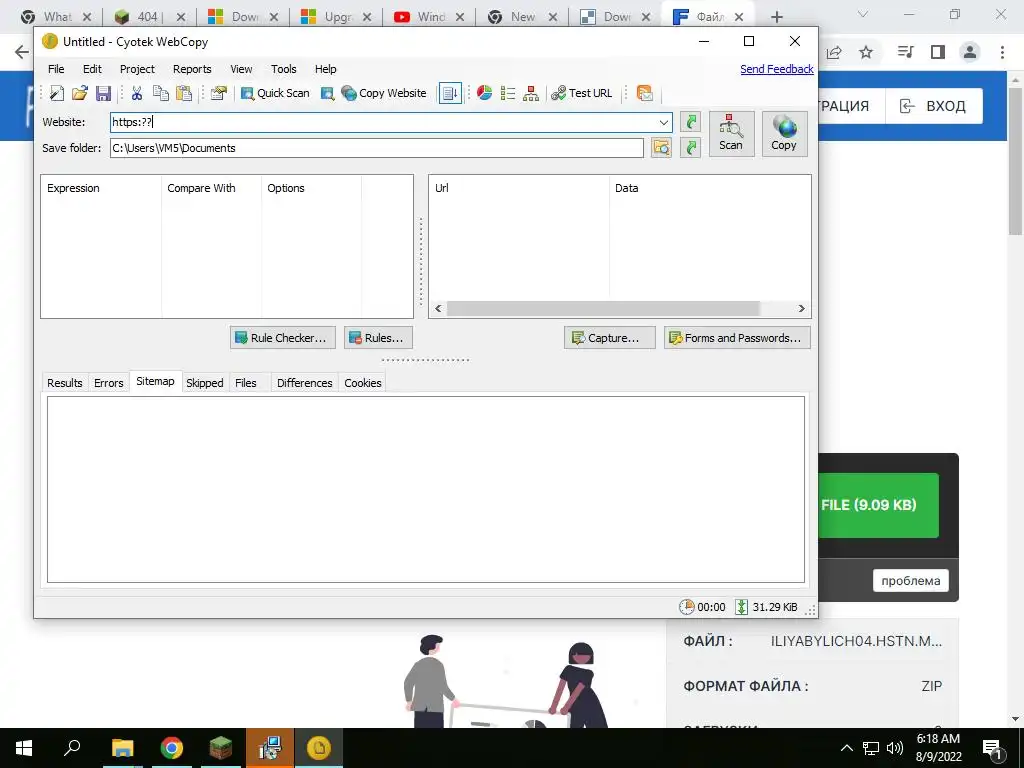Click the site diagram hierarchy icon
Image resolution: width=1024 pixels, height=768 pixels.
click(x=531, y=93)
